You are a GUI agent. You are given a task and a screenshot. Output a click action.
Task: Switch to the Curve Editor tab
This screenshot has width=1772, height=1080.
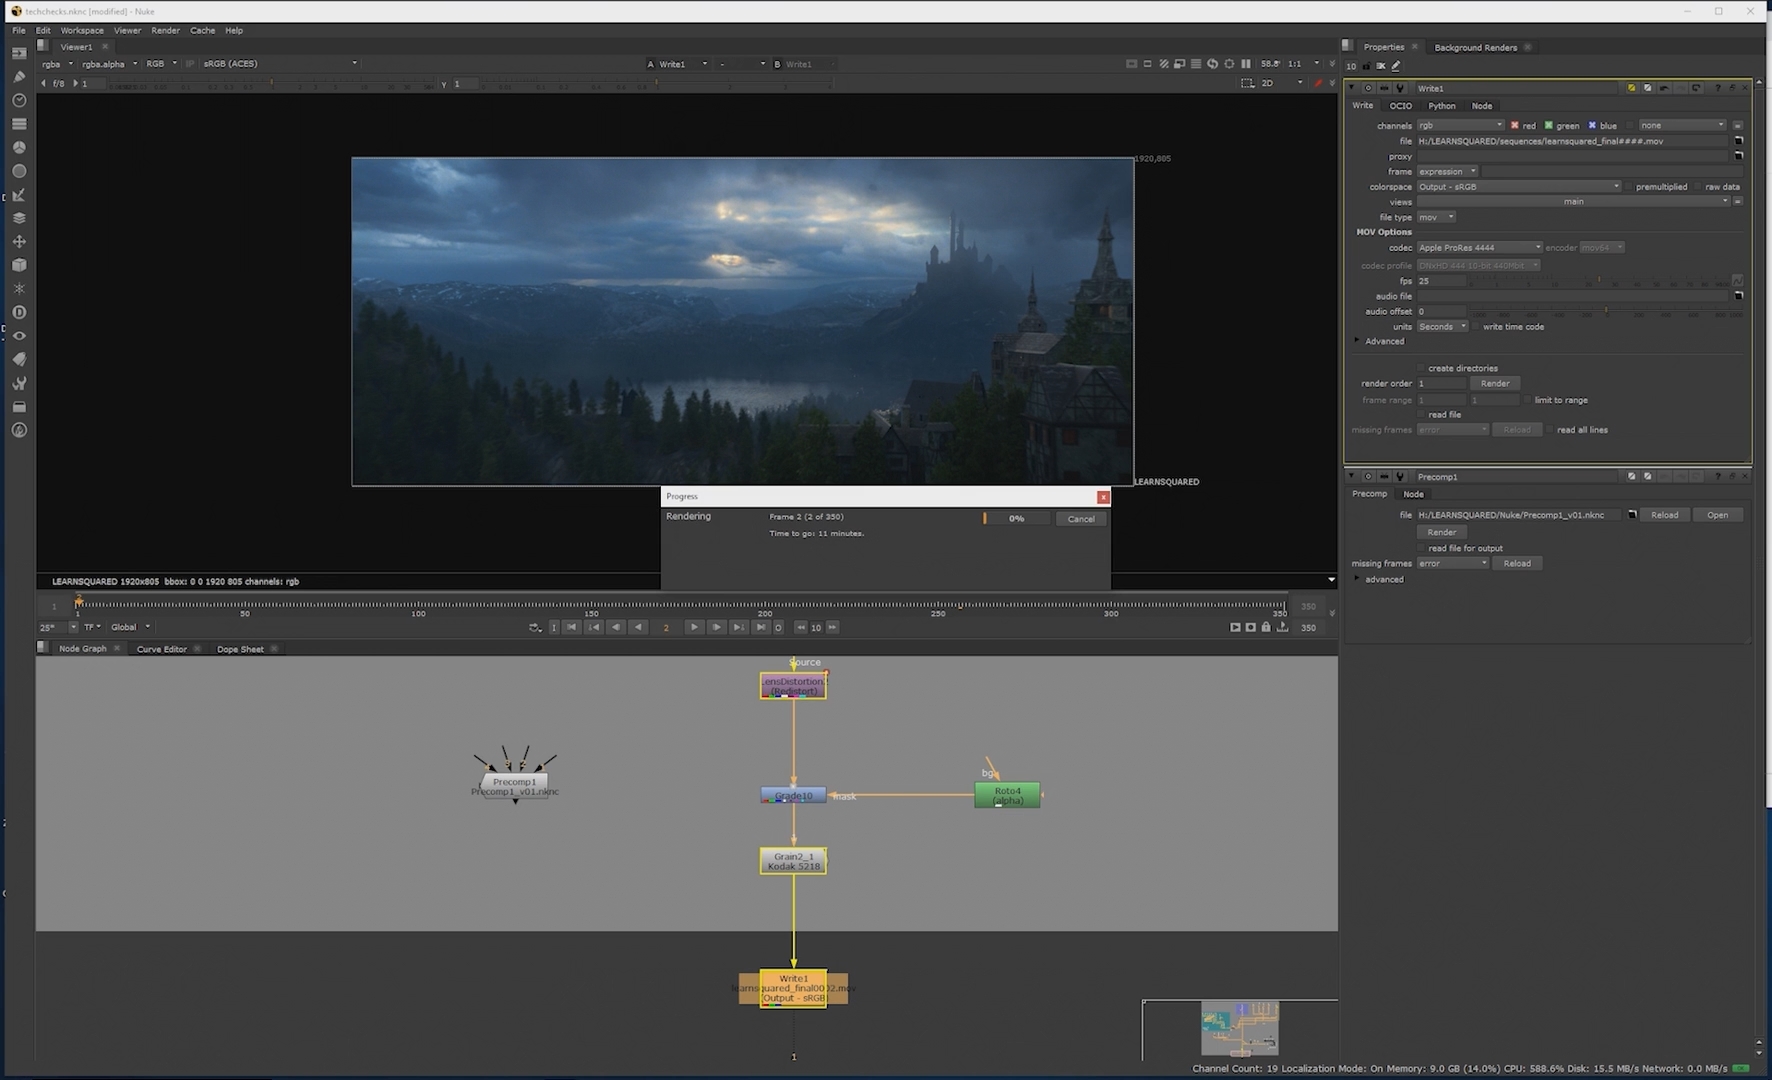161,649
